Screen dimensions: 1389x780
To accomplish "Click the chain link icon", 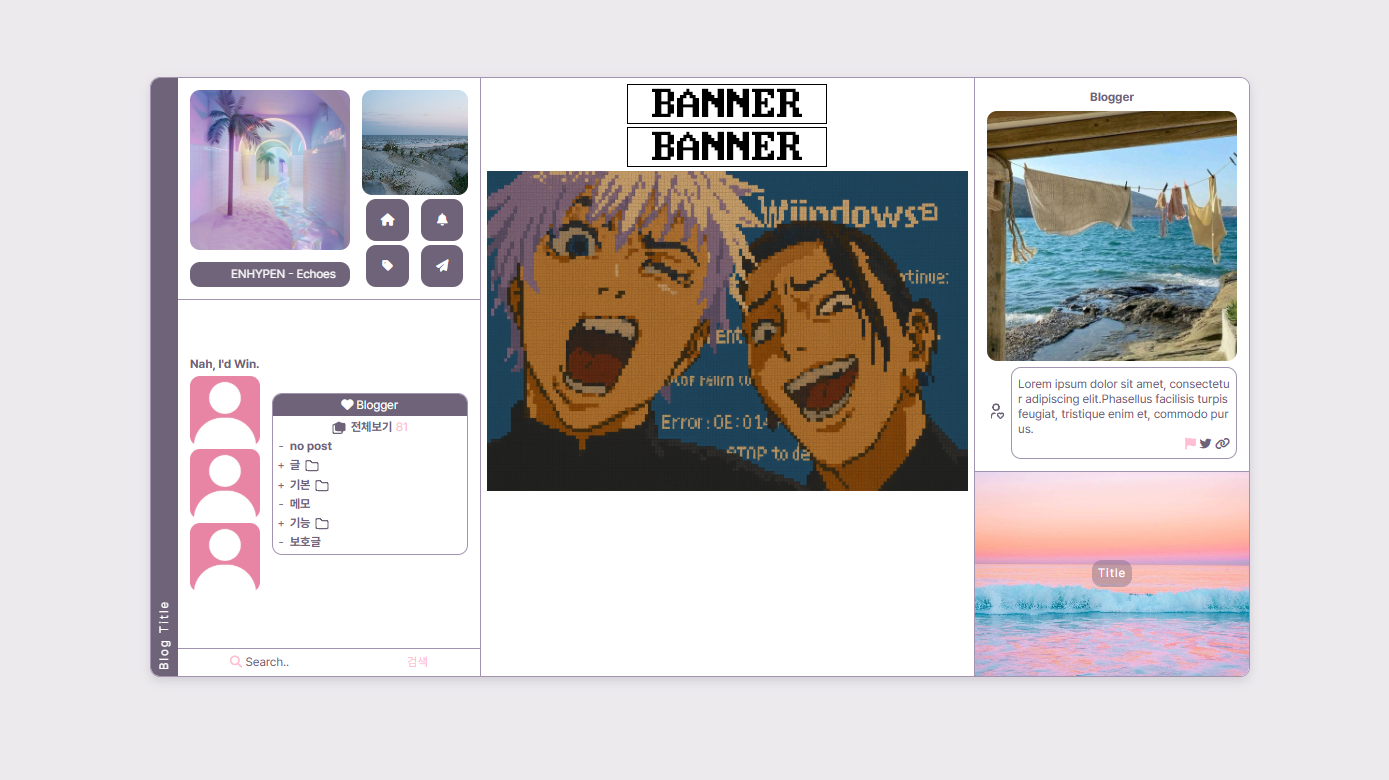I will 1222,444.
